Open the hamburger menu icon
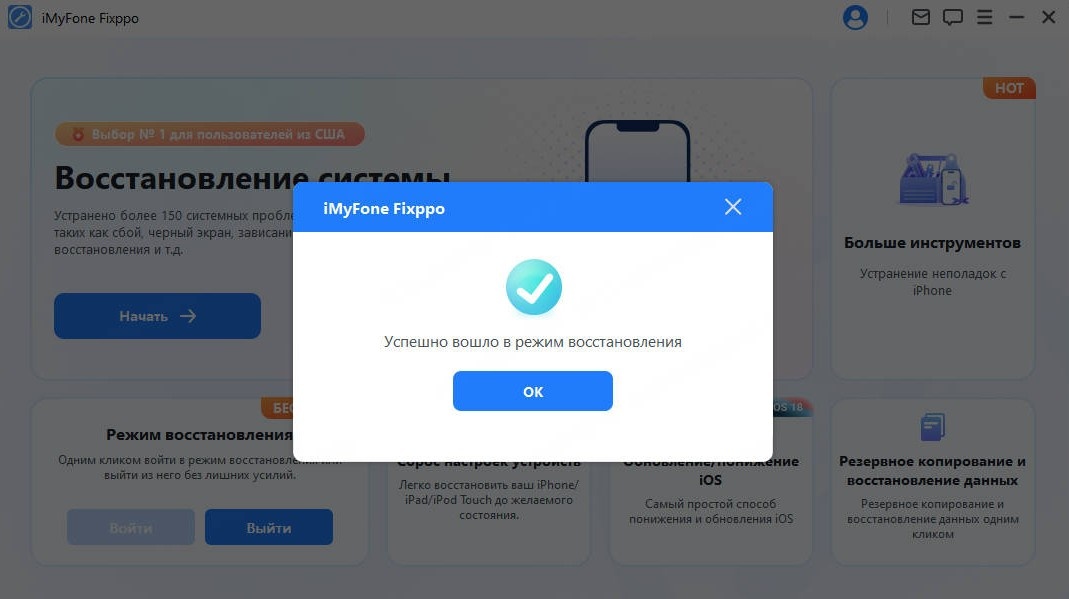This screenshot has height=599, width=1069. (x=984, y=17)
